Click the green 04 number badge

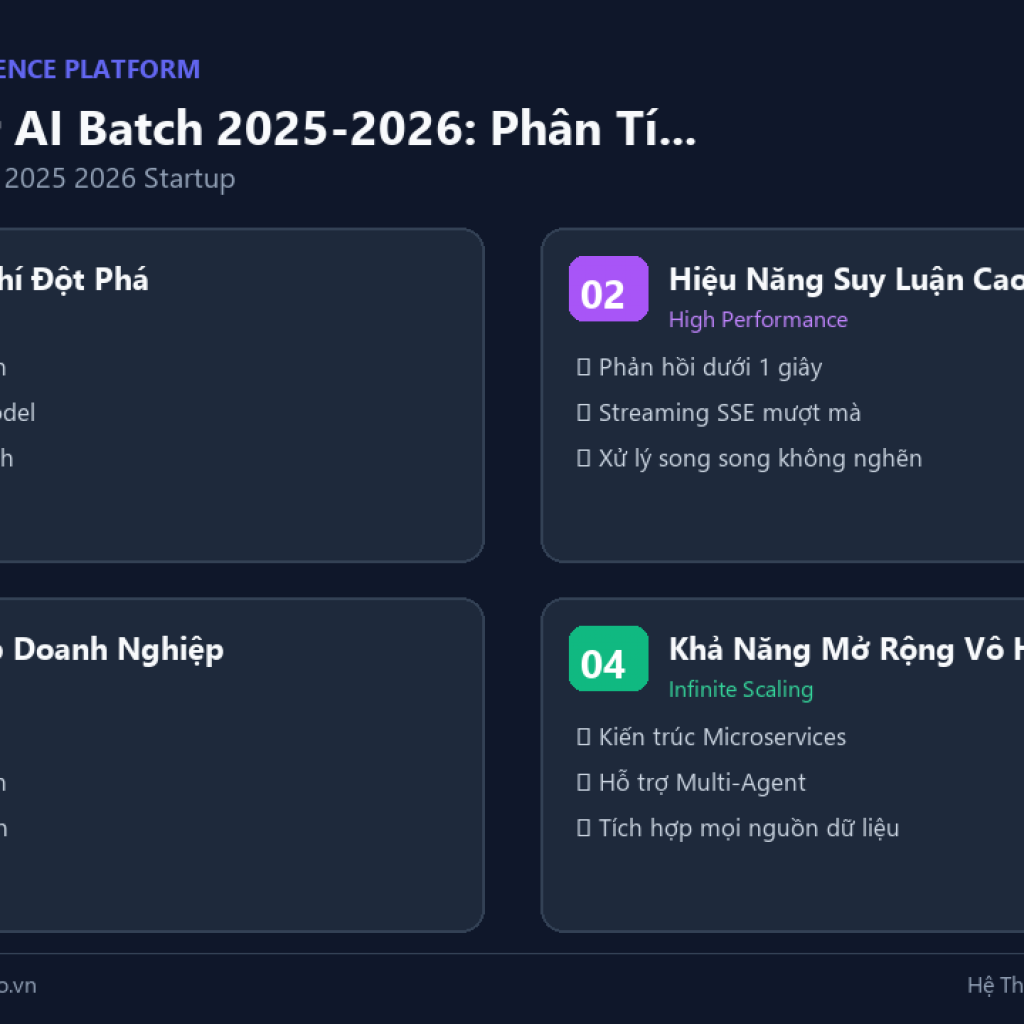tap(608, 658)
